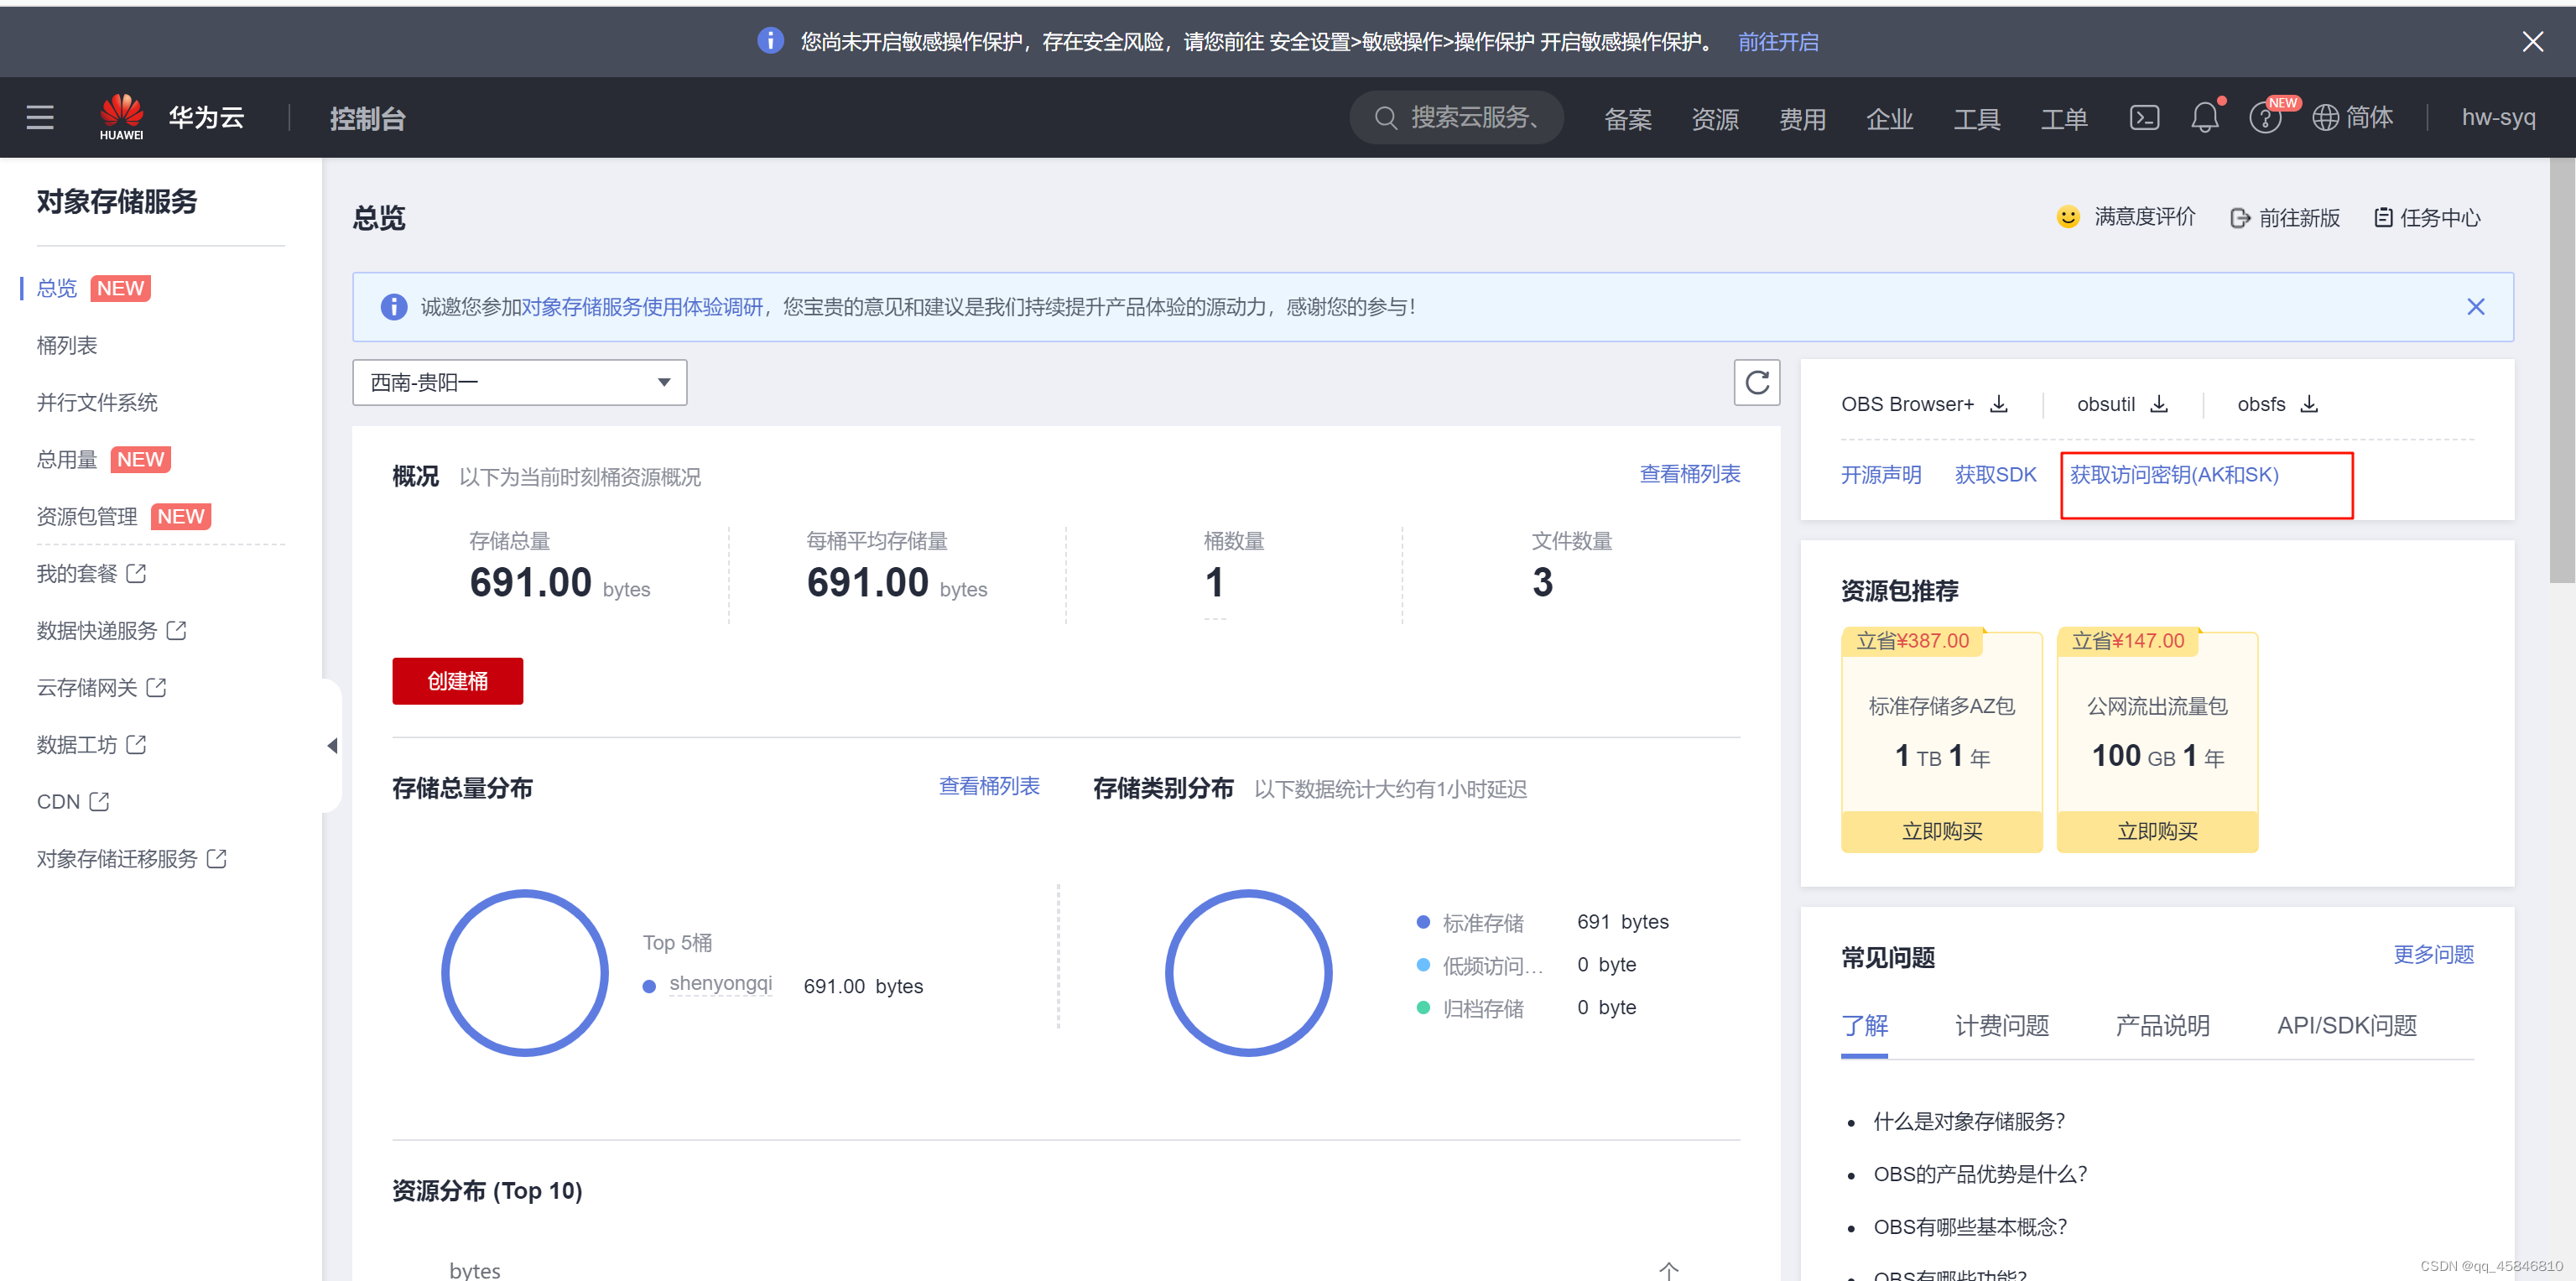Click the search magnifier icon
The height and width of the screenshot is (1281, 2576).
click(1385, 118)
